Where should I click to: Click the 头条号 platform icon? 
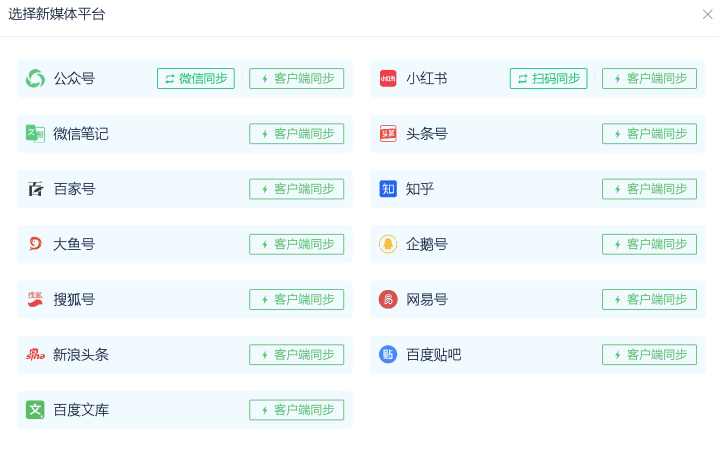[x=388, y=133]
